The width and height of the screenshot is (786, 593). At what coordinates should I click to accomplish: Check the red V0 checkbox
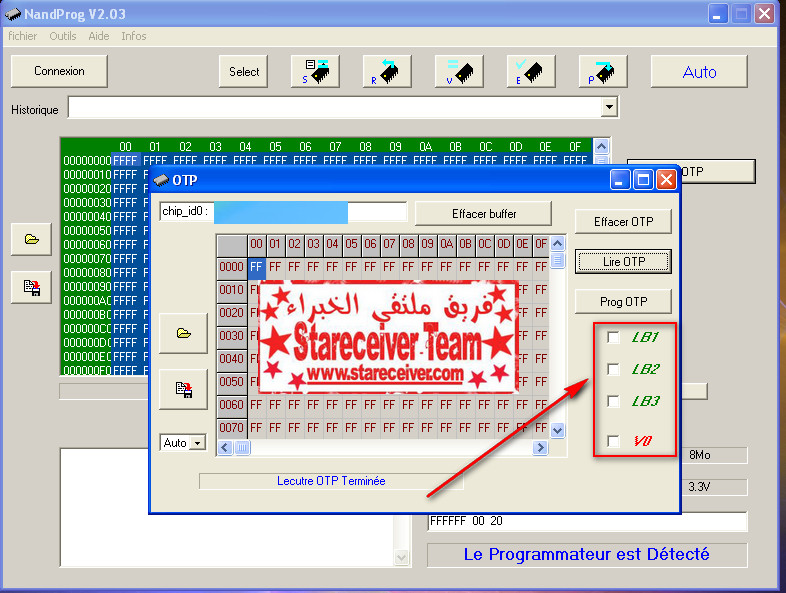click(x=613, y=441)
